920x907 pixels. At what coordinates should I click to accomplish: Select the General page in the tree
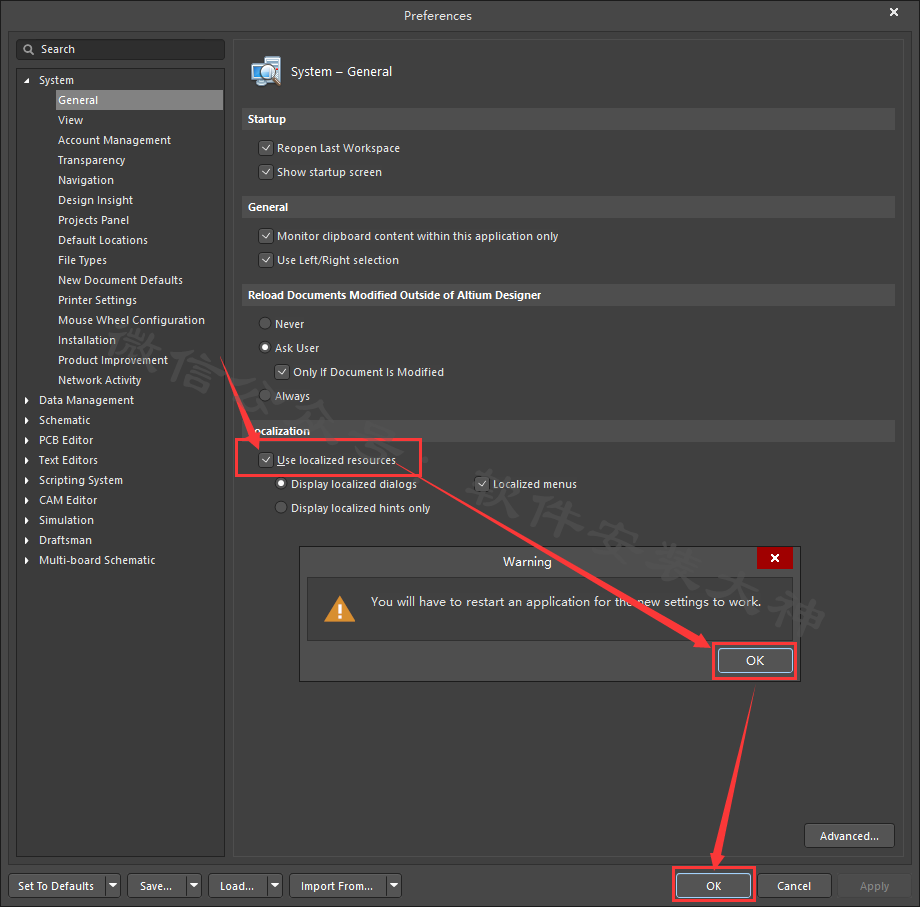click(x=139, y=100)
